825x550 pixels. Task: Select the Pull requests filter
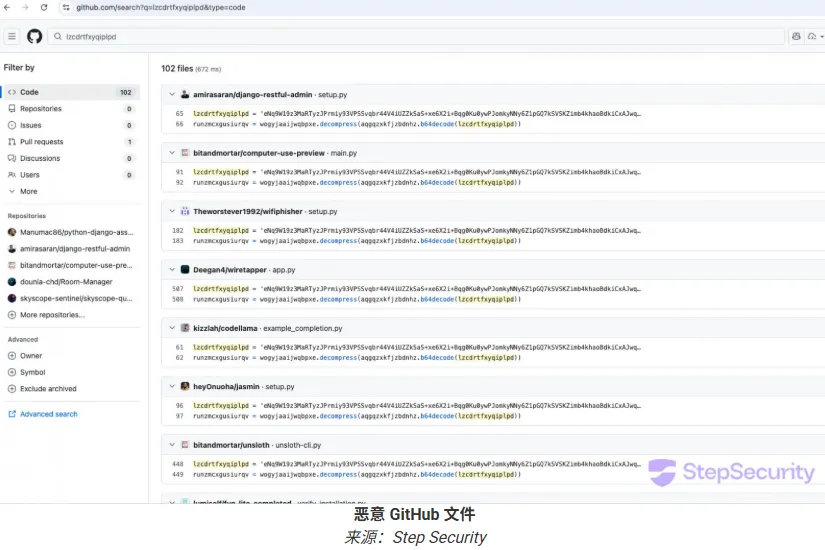[71, 142]
